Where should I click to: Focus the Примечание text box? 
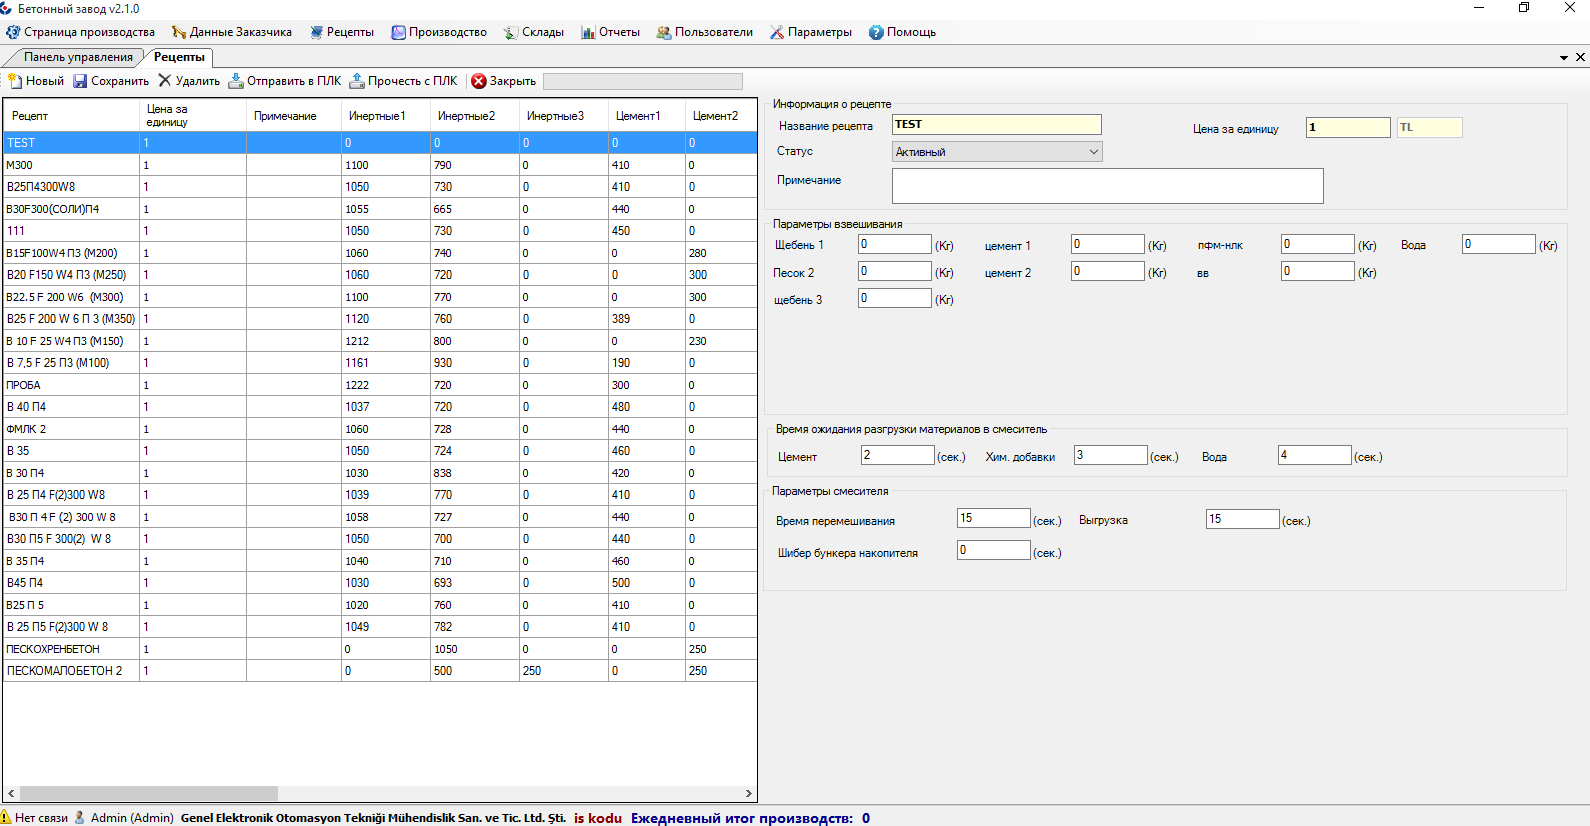(x=1107, y=186)
